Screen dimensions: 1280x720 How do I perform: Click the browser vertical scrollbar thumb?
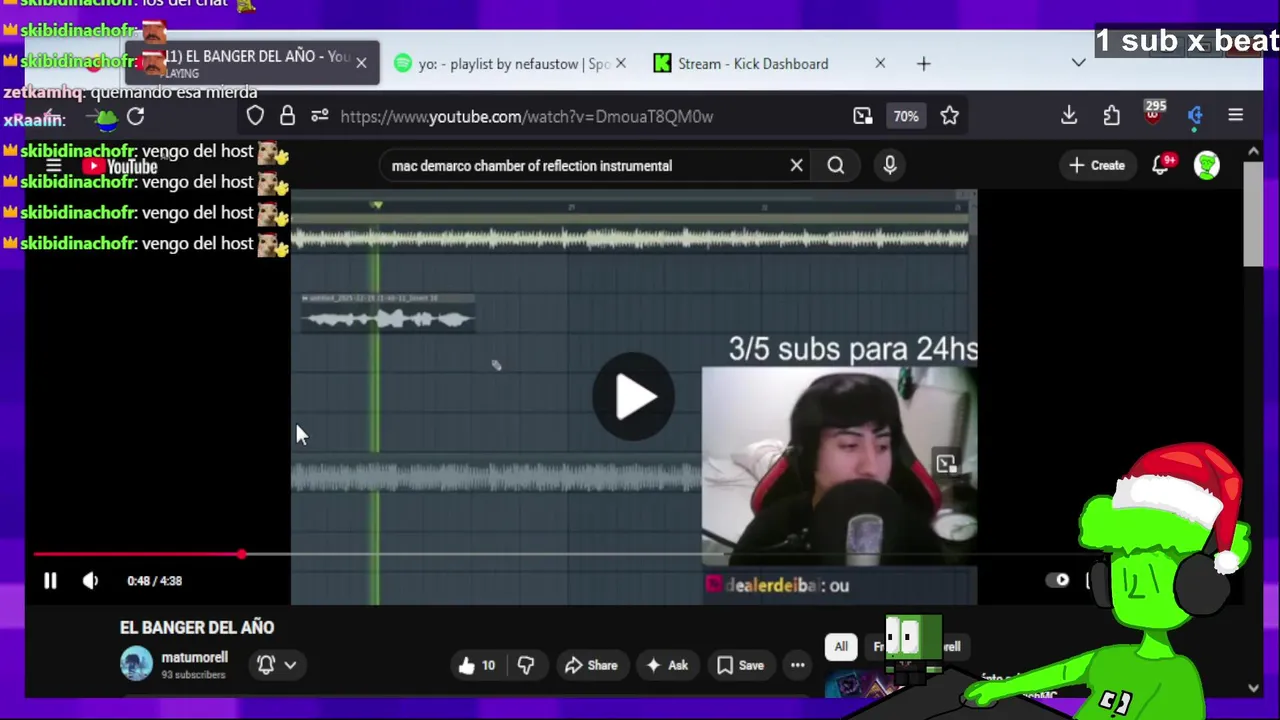point(1254,212)
